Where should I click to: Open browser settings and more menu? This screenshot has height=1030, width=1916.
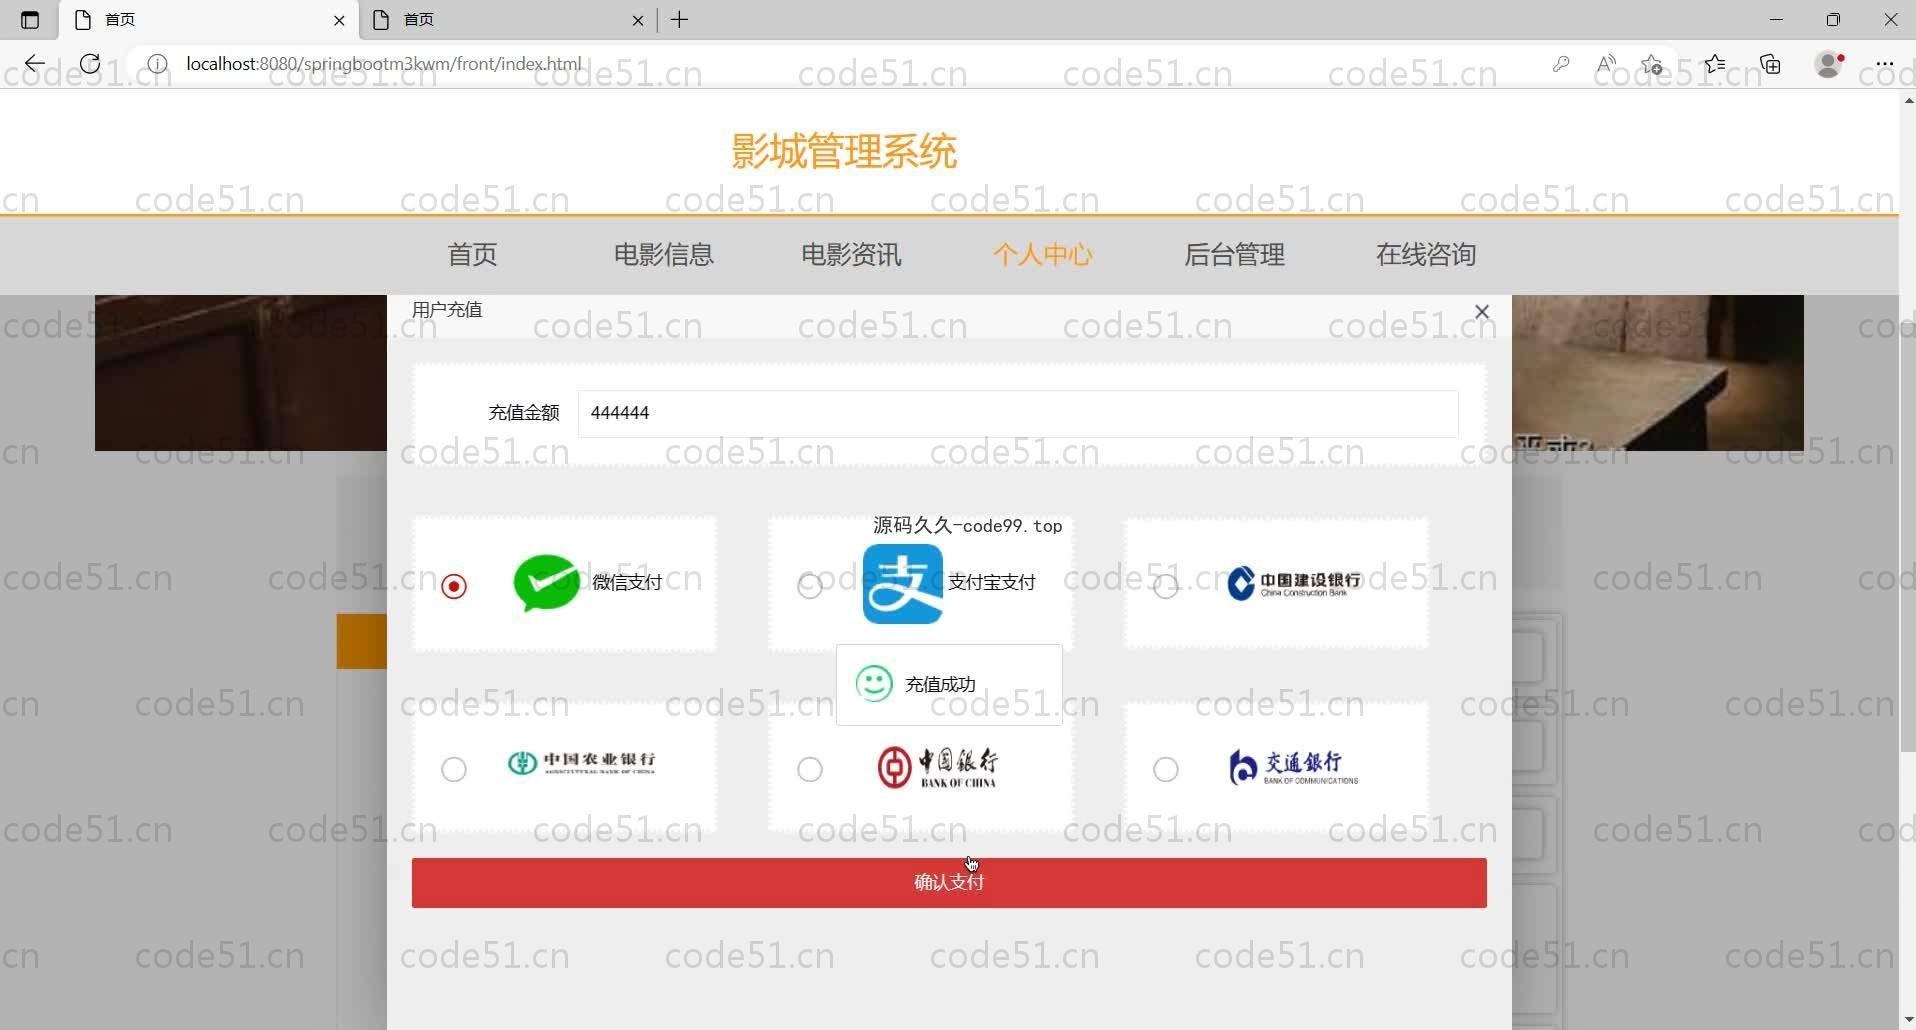[x=1885, y=64]
